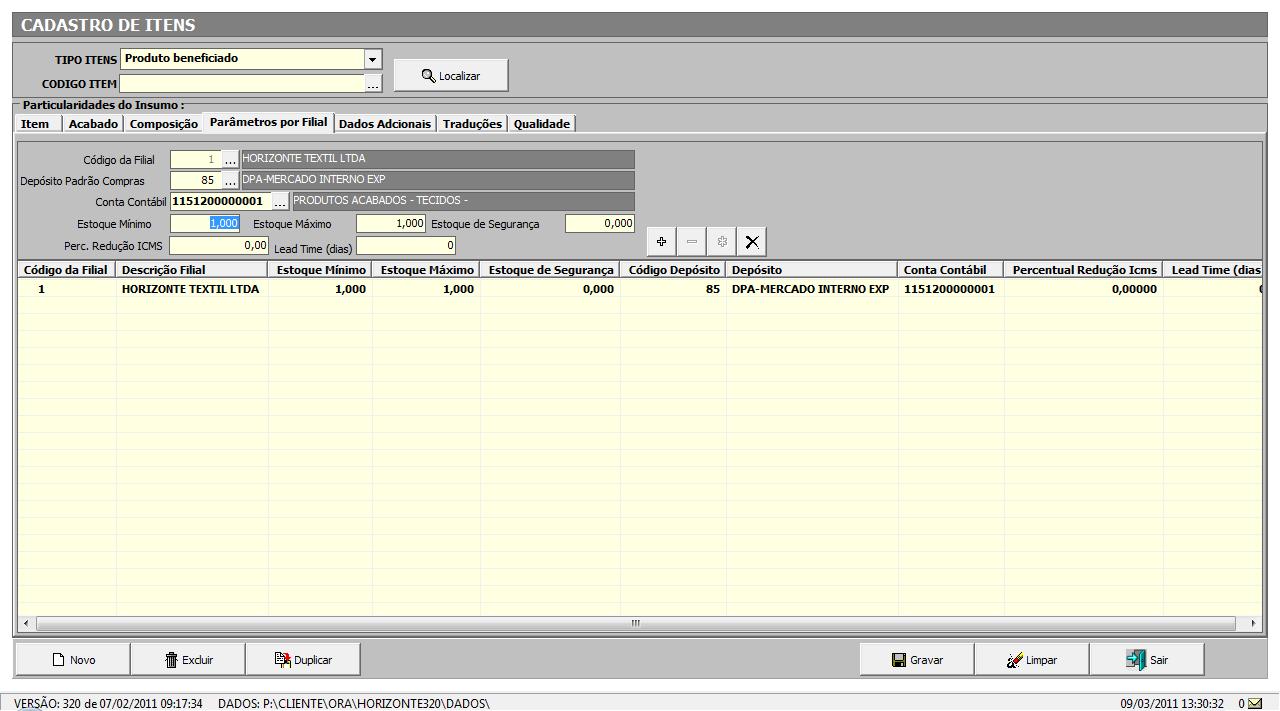Click the Excluir trash can button
This screenshot has height=711, width=1280.
point(189,660)
